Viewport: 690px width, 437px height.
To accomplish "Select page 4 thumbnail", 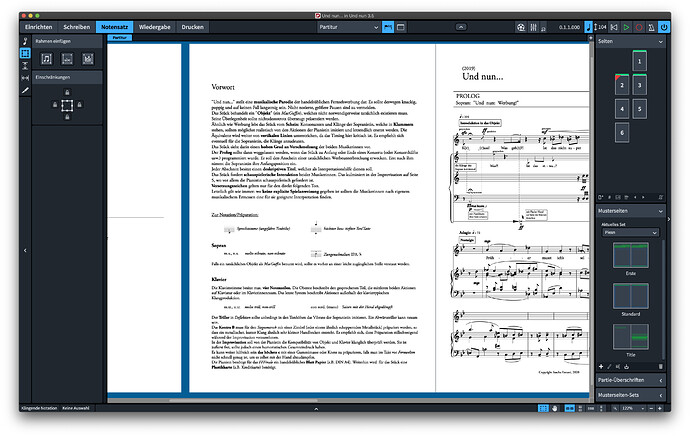I will [622, 109].
